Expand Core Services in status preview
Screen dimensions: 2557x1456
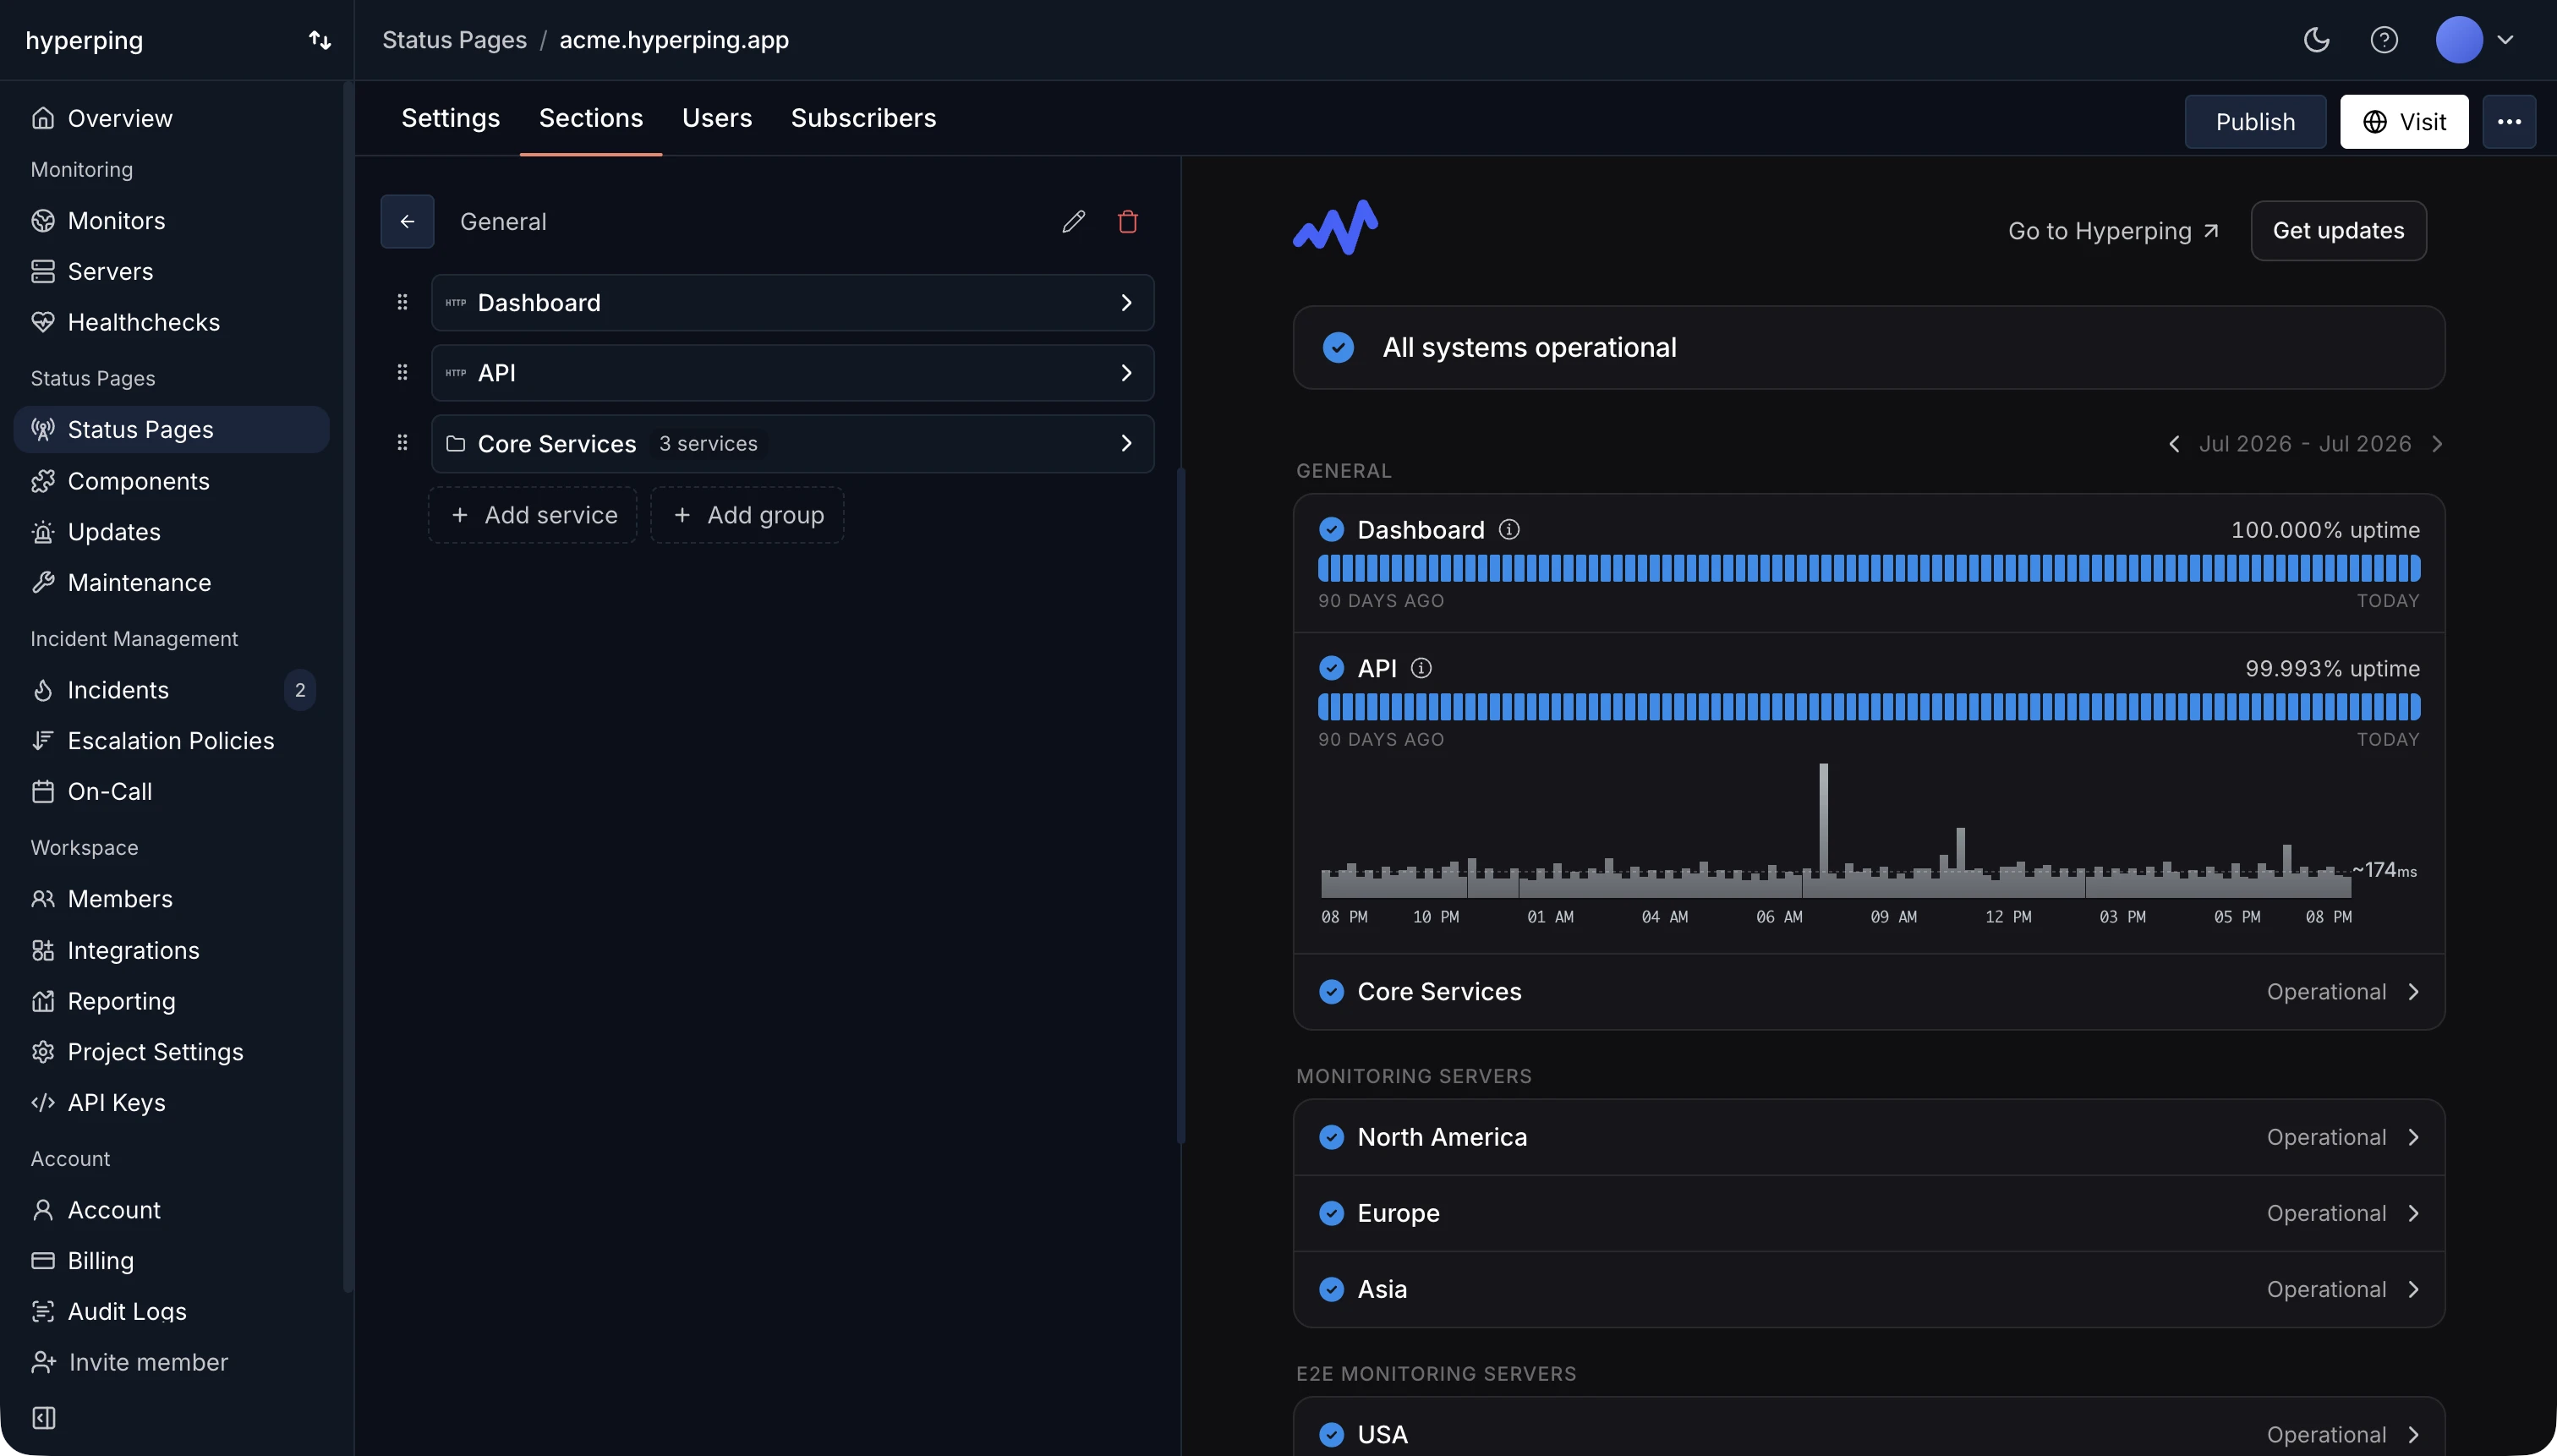[x=1868, y=991]
